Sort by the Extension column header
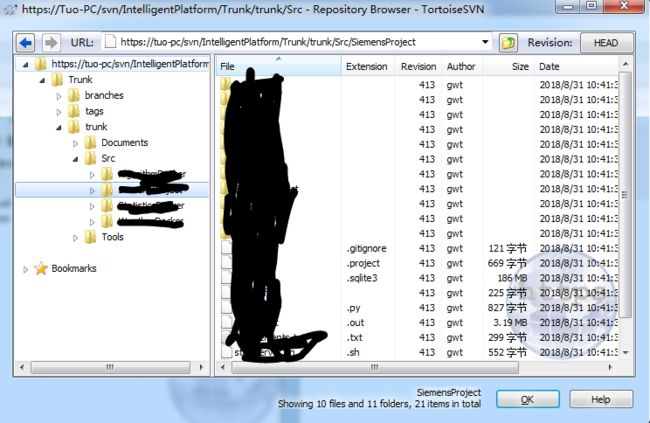The width and height of the screenshot is (650, 423). (366, 66)
